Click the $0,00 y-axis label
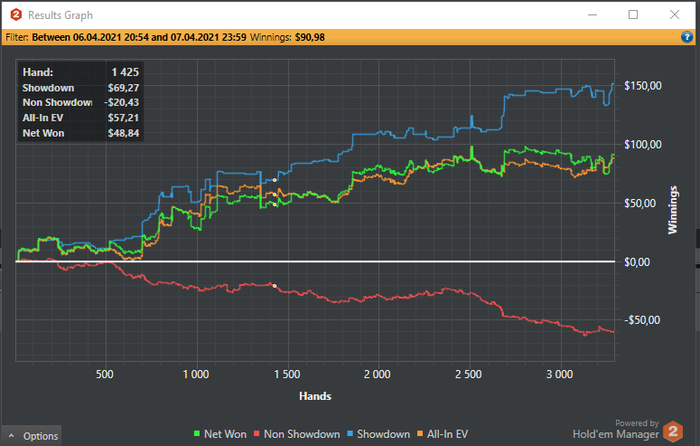The image size is (700, 446). [x=637, y=262]
